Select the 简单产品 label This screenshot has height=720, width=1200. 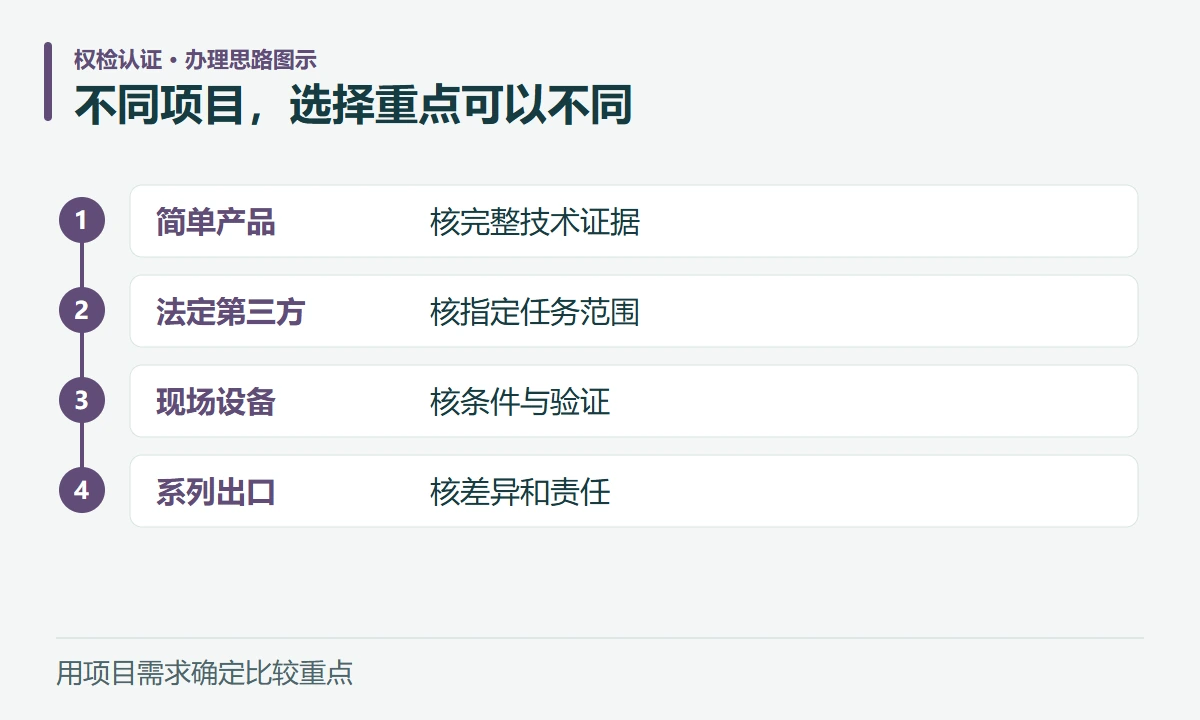(x=216, y=222)
